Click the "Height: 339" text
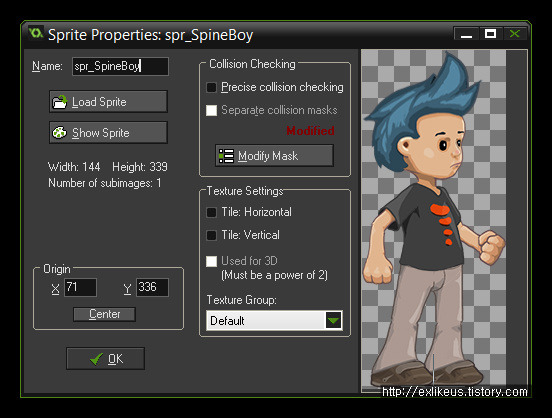The image size is (552, 418). point(140,167)
